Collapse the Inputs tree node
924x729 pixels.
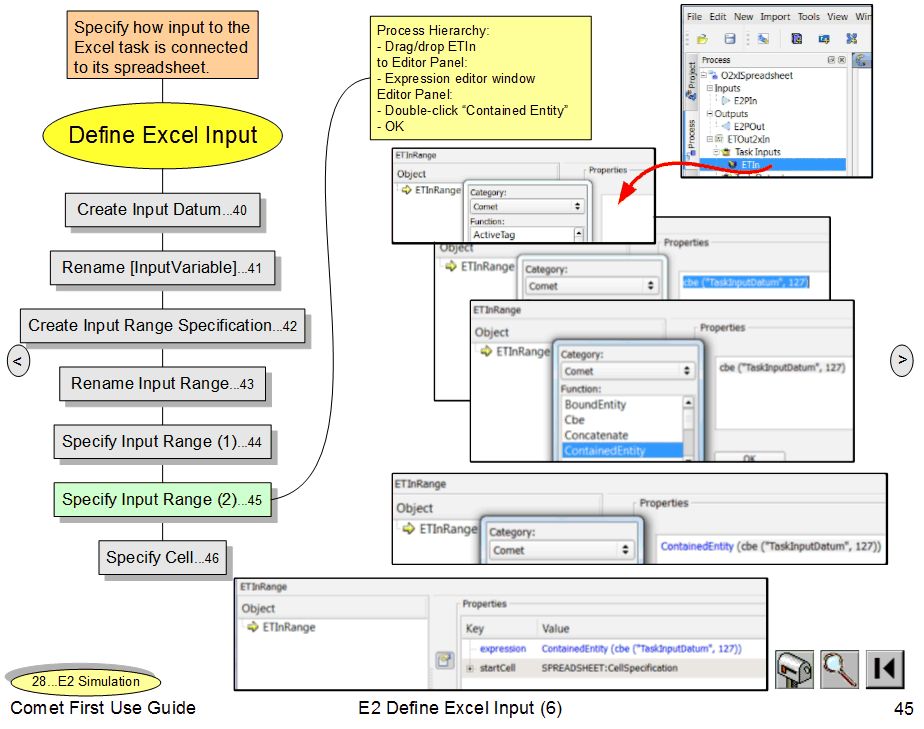click(710, 88)
